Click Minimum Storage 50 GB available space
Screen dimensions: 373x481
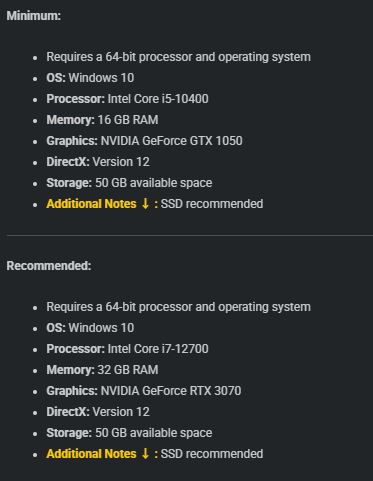tap(129, 183)
